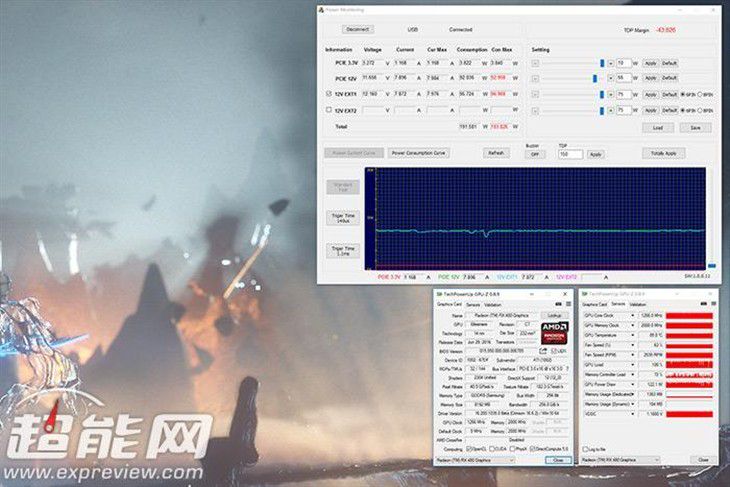730x487 pixels.
Task: Click the AMD Radeon logo in GPU-Z
Action: (x=554, y=333)
